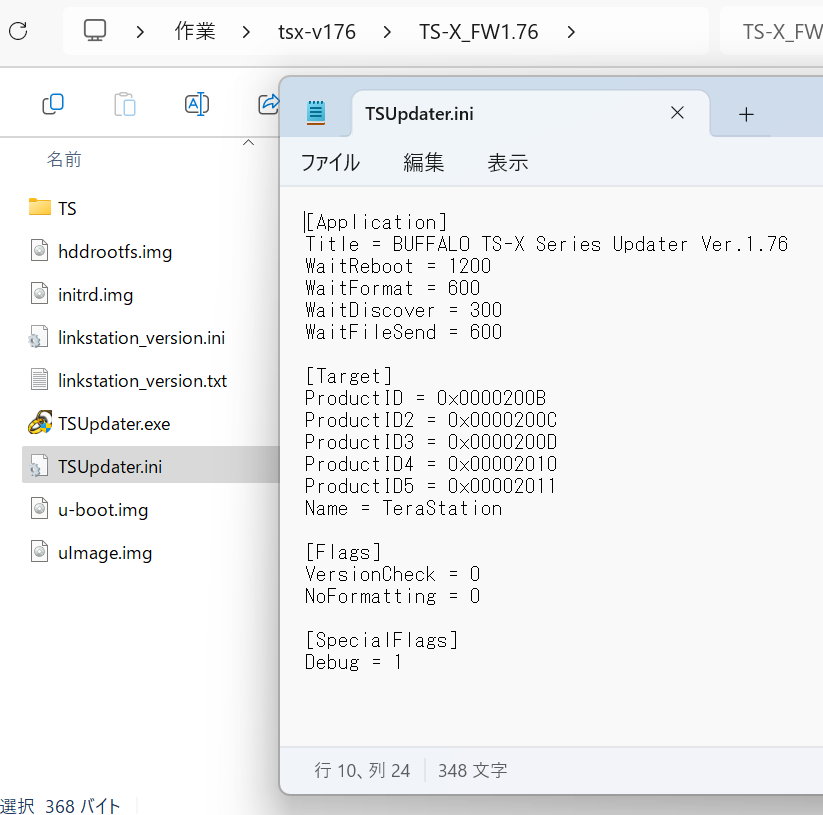Toggle sort direction arrow above 名前 column
Viewport: 823px width, 815px height.
(x=249, y=142)
